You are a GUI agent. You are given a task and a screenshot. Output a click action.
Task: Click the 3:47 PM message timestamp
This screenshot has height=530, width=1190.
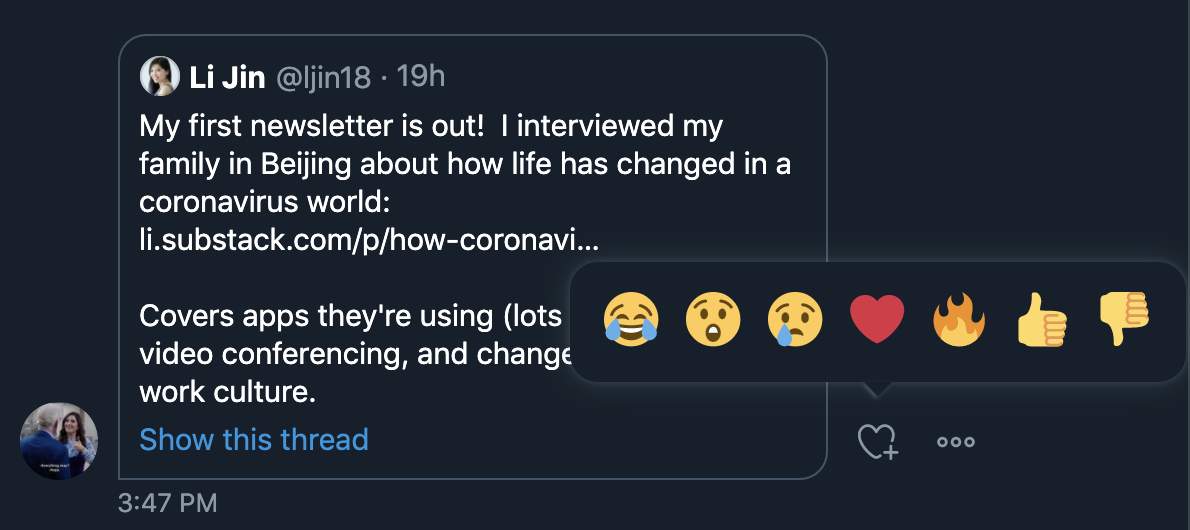[168, 503]
